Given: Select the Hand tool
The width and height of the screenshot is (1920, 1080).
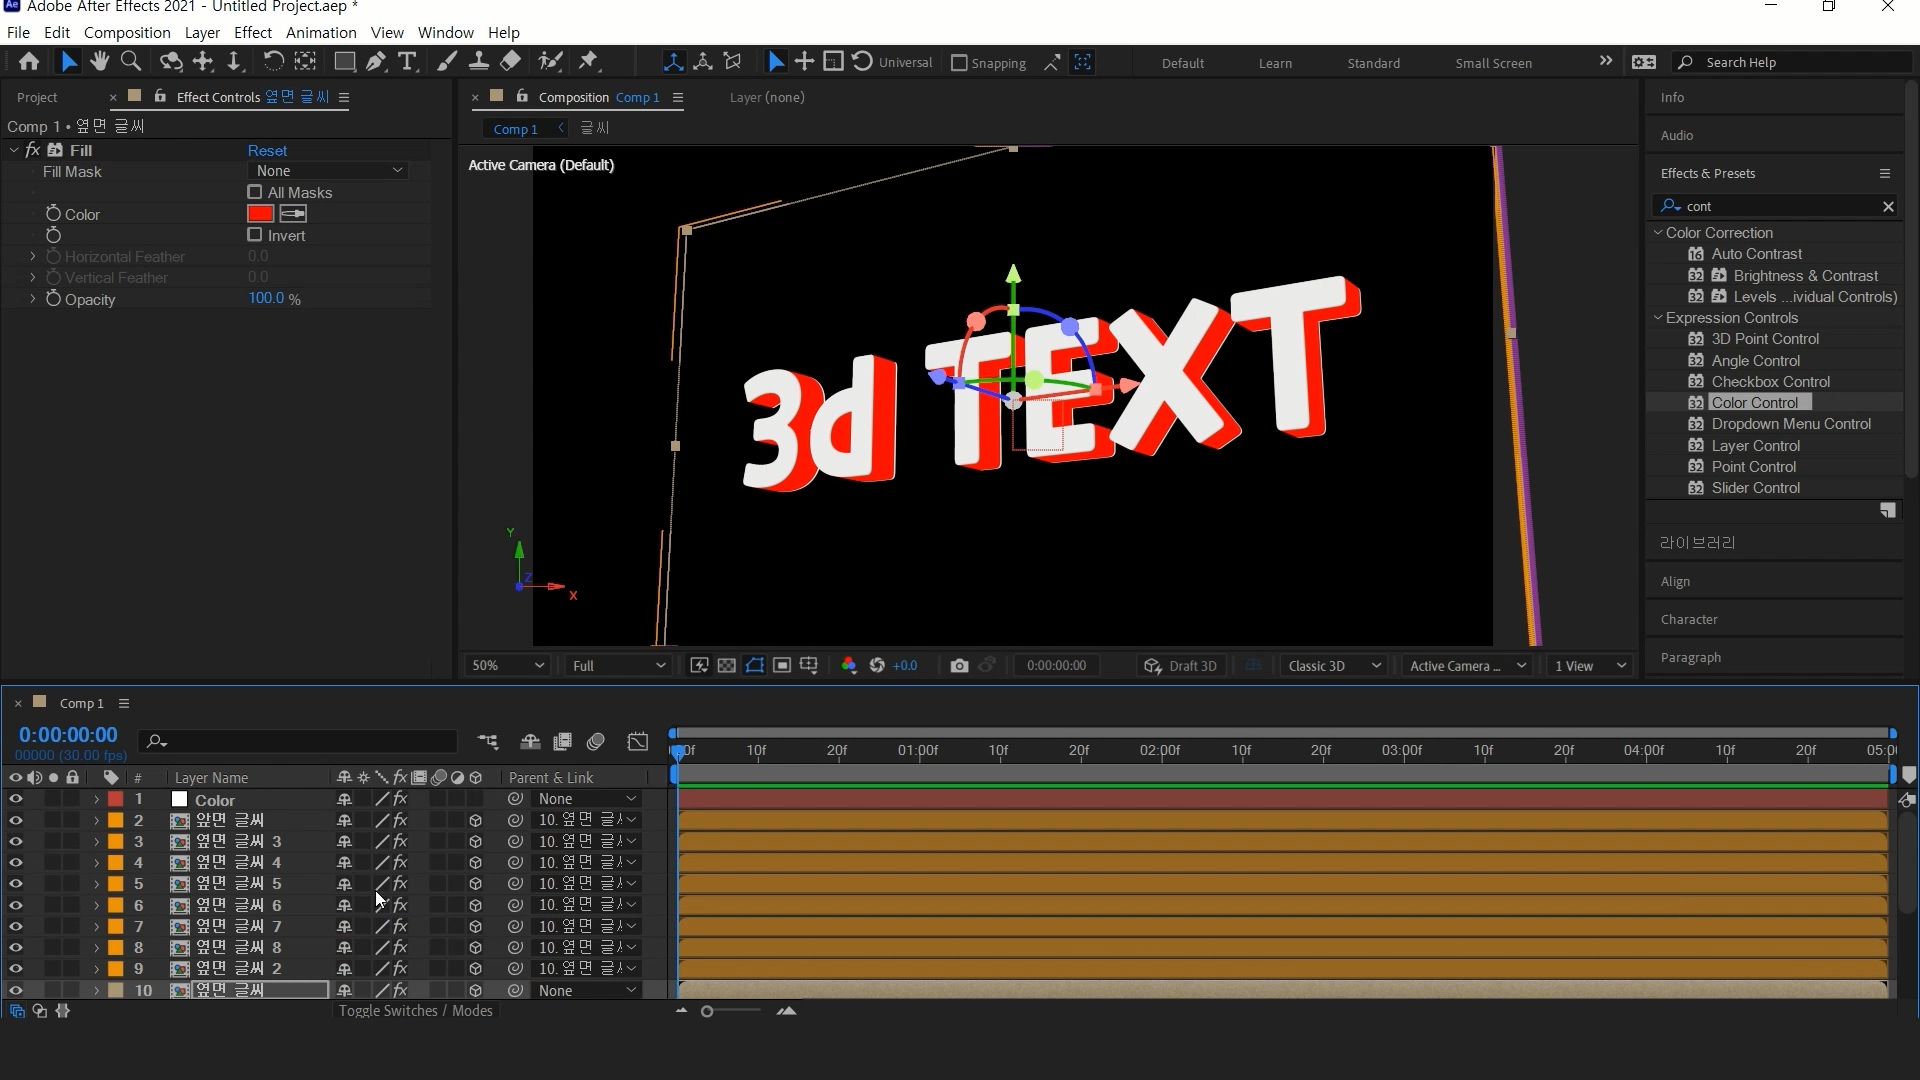Looking at the screenshot, I should tap(99, 62).
